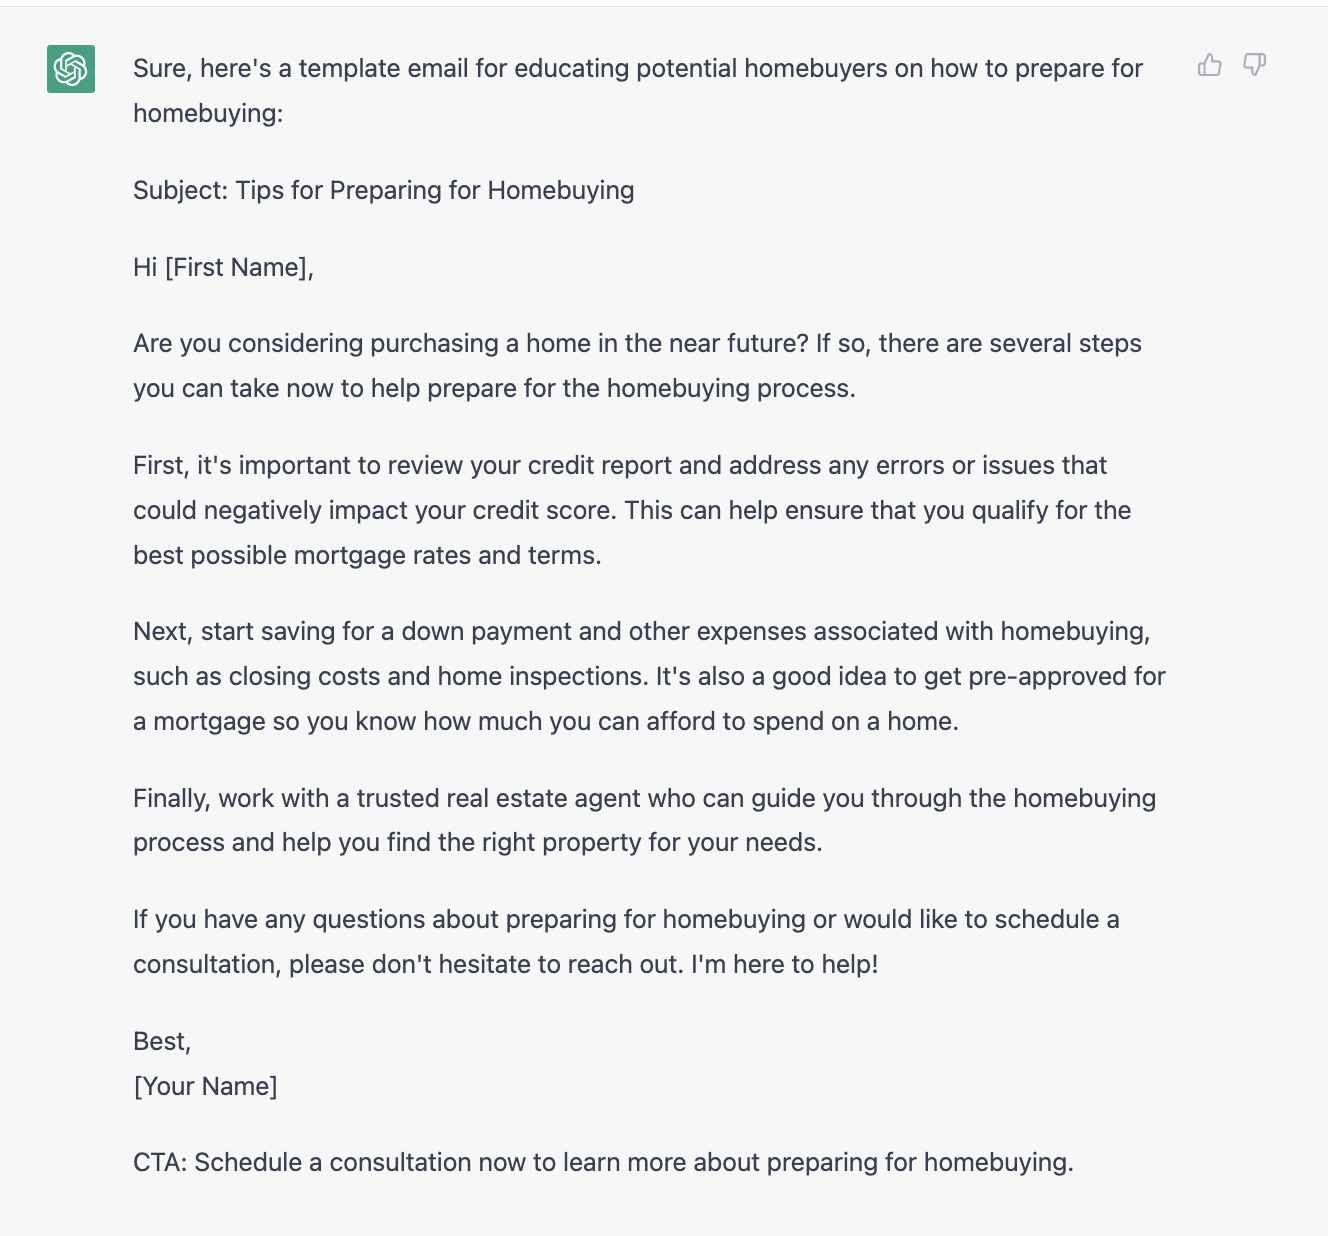Screen dimensions: 1328x1236
Task: Click the "If you have any questions" line
Action: tap(626, 919)
